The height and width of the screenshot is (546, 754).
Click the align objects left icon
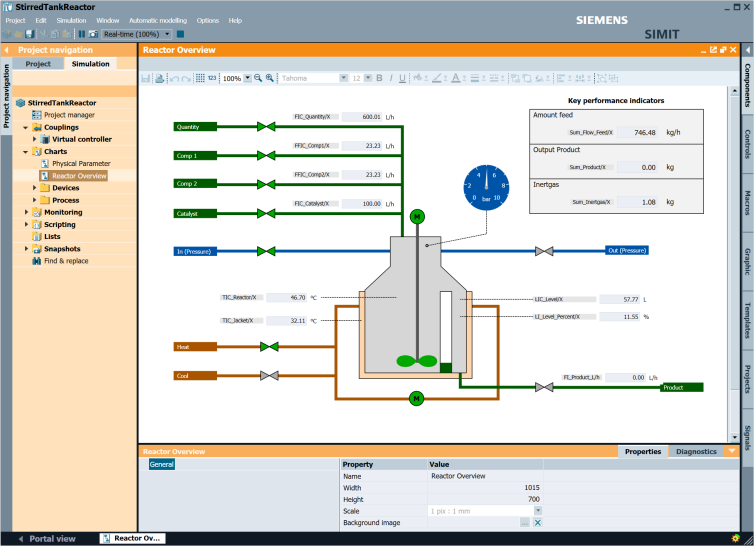click(x=561, y=78)
